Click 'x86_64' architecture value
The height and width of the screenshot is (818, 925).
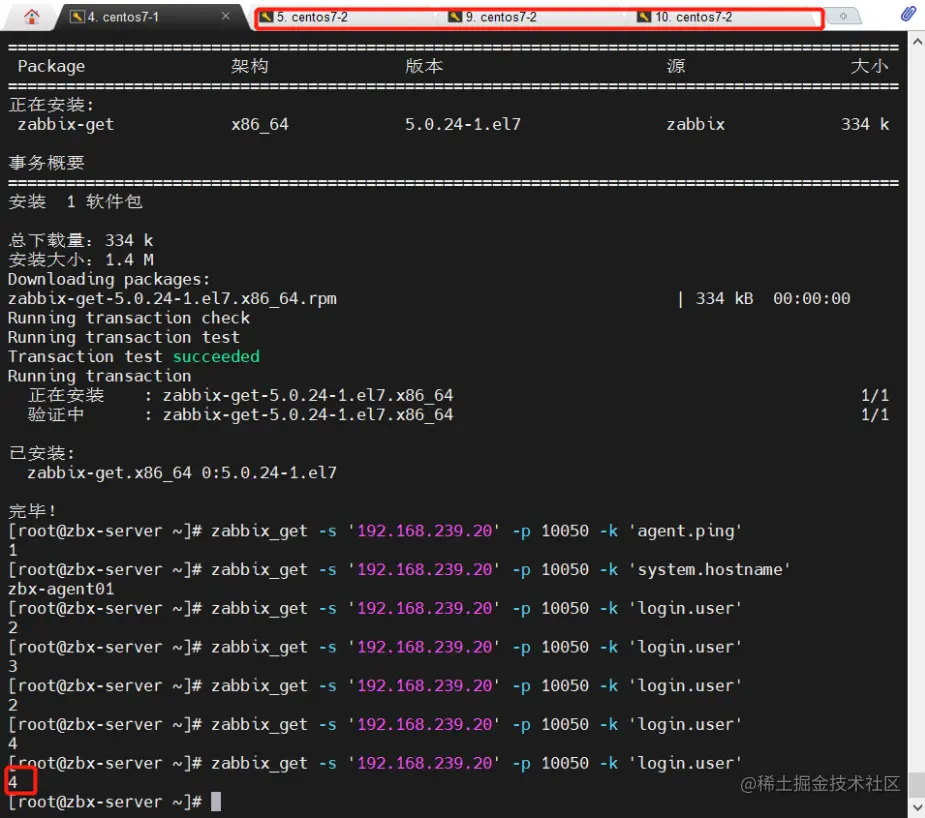pos(260,124)
